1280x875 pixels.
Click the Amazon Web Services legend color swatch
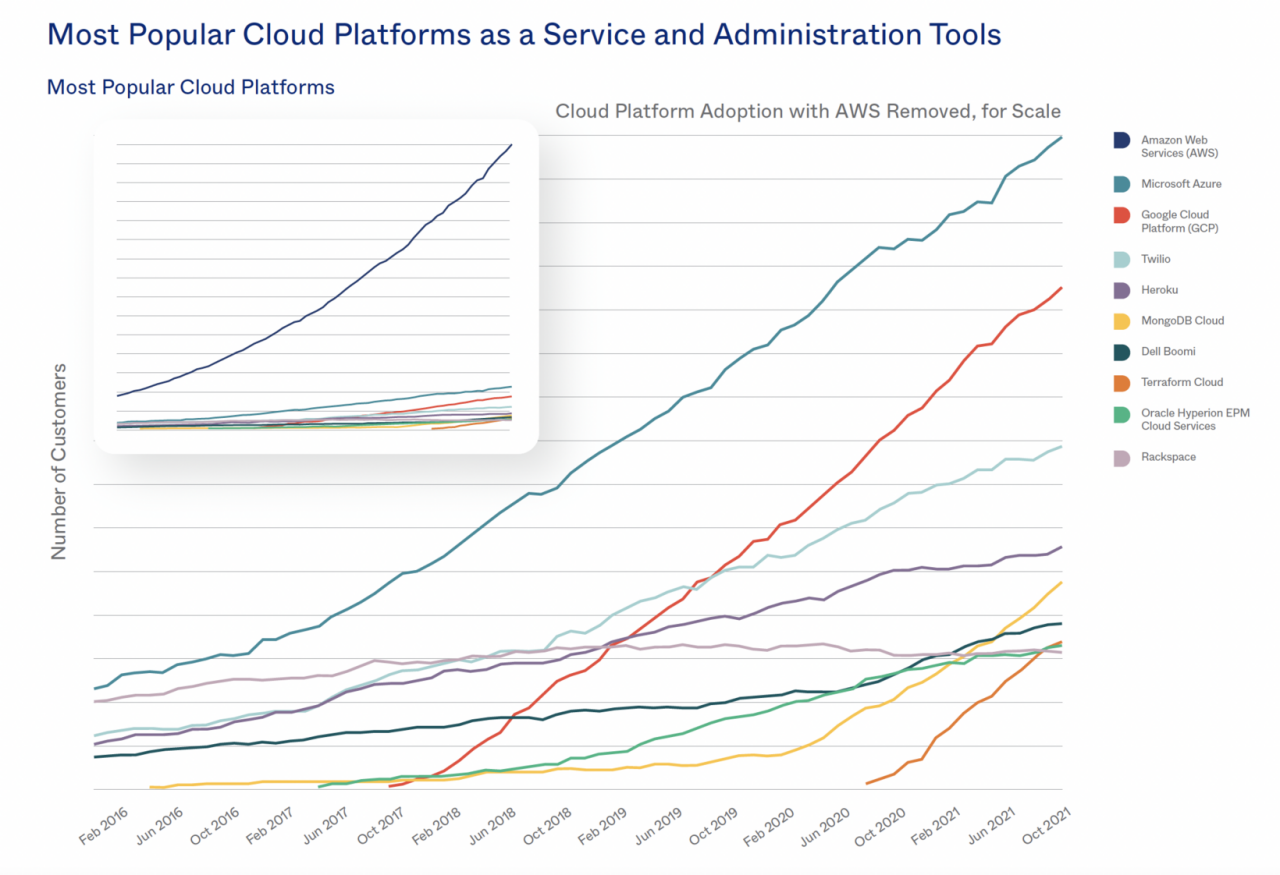[1122, 141]
